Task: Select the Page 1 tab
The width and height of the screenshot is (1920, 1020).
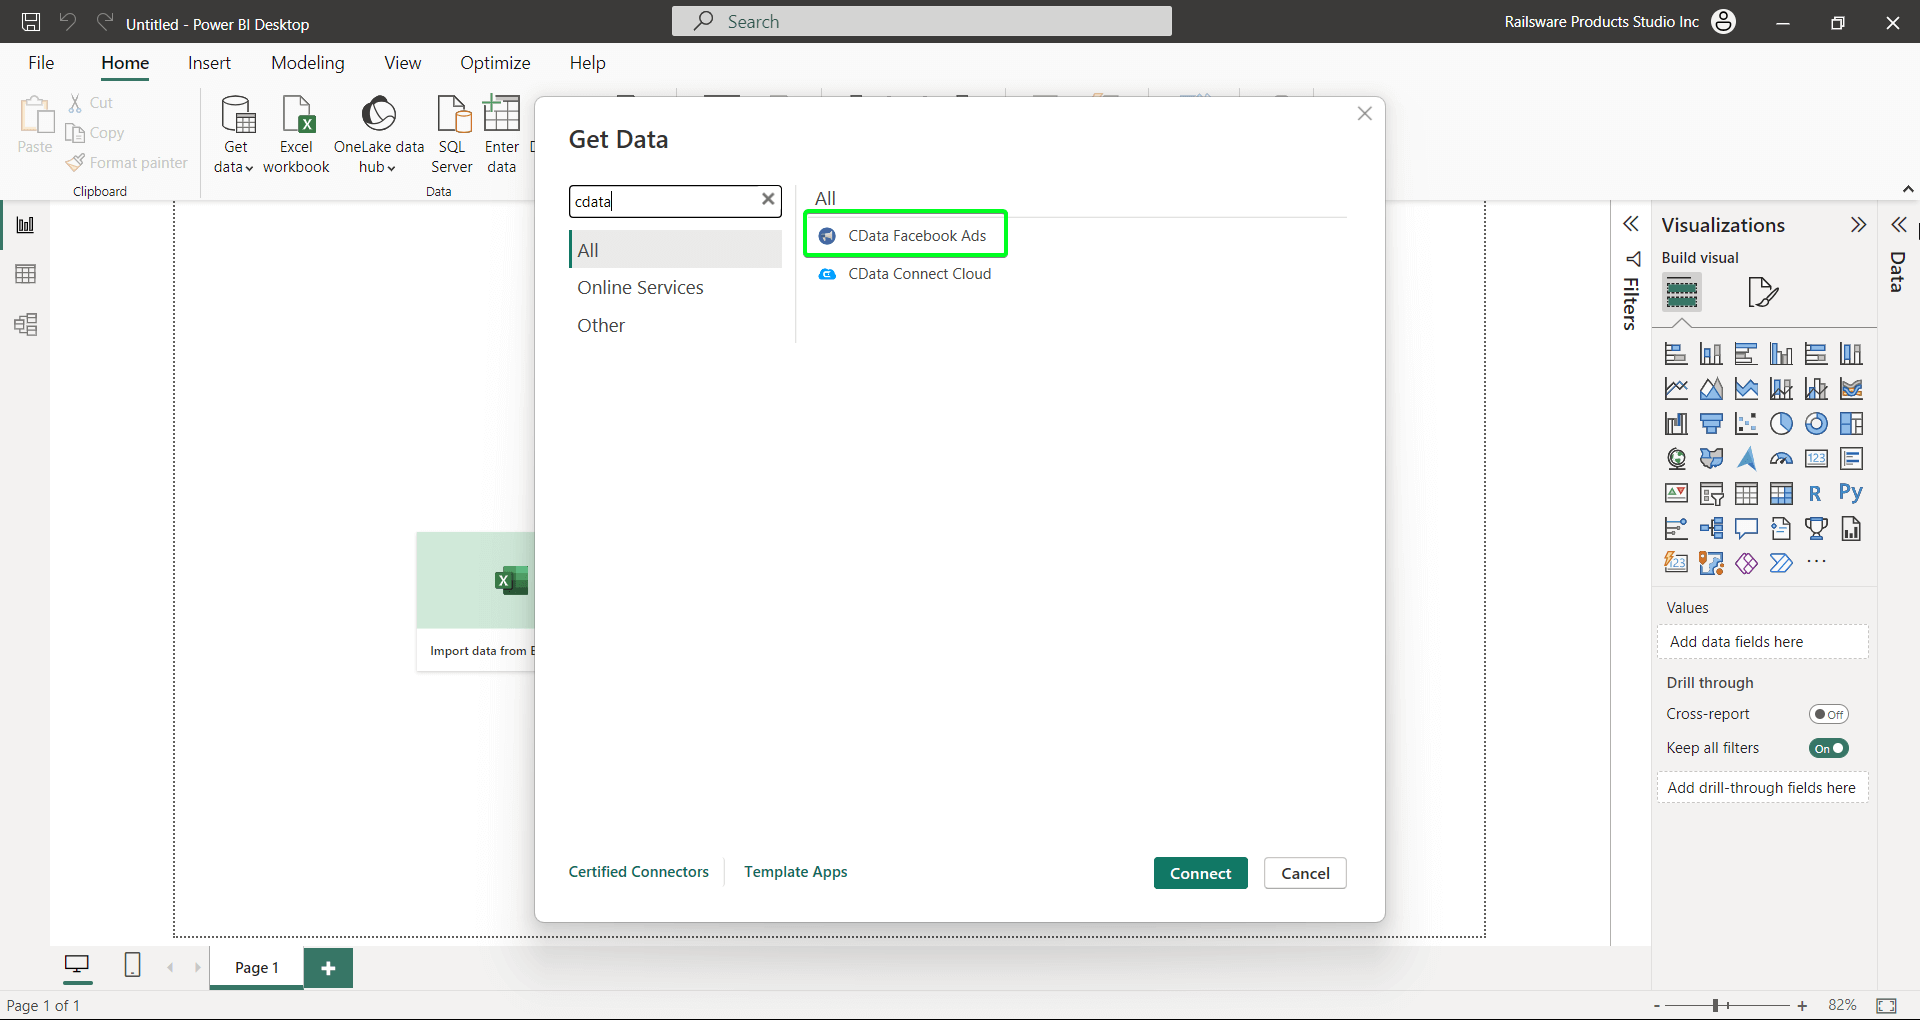Action: coord(257,967)
